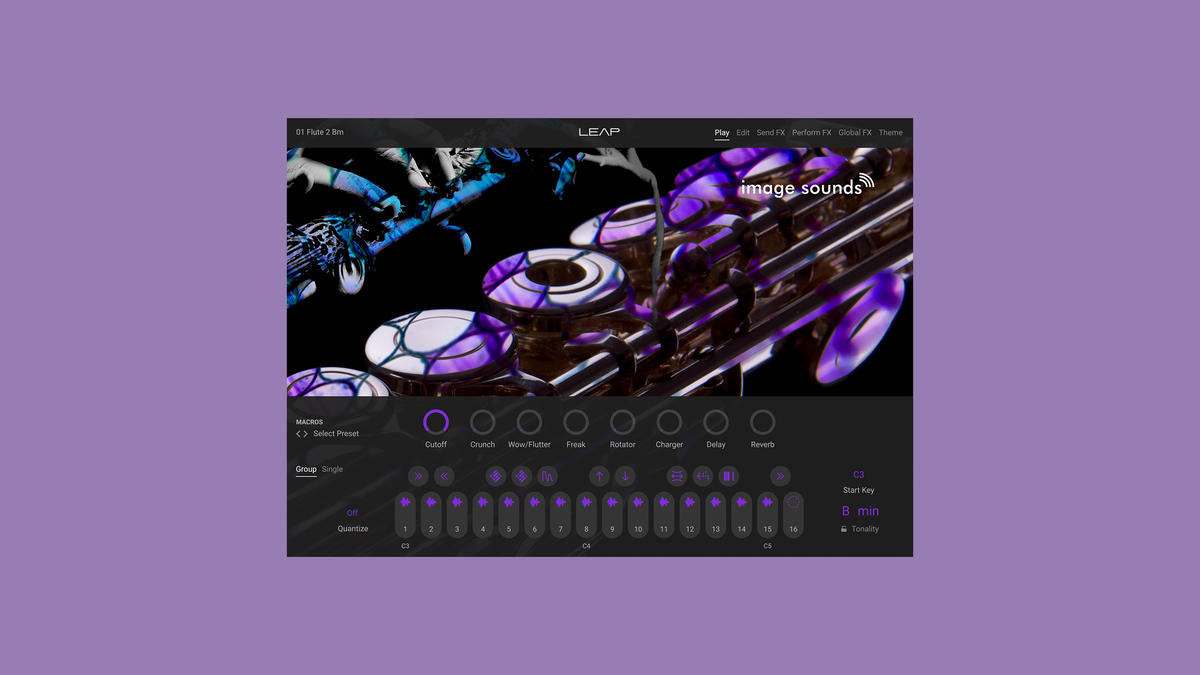The image size is (1200, 675).
Task: Trigger sample pad 4
Action: [x=483, y=515]
